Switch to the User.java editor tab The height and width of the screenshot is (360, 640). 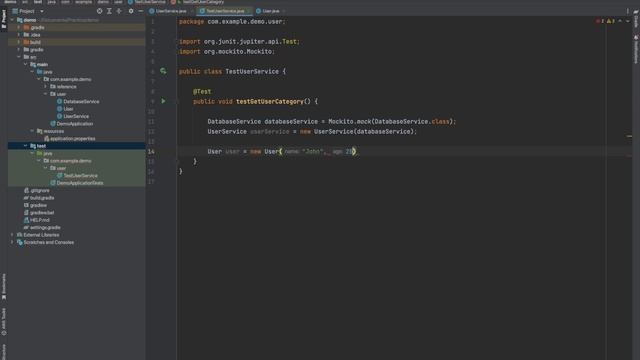coord(270,11)
